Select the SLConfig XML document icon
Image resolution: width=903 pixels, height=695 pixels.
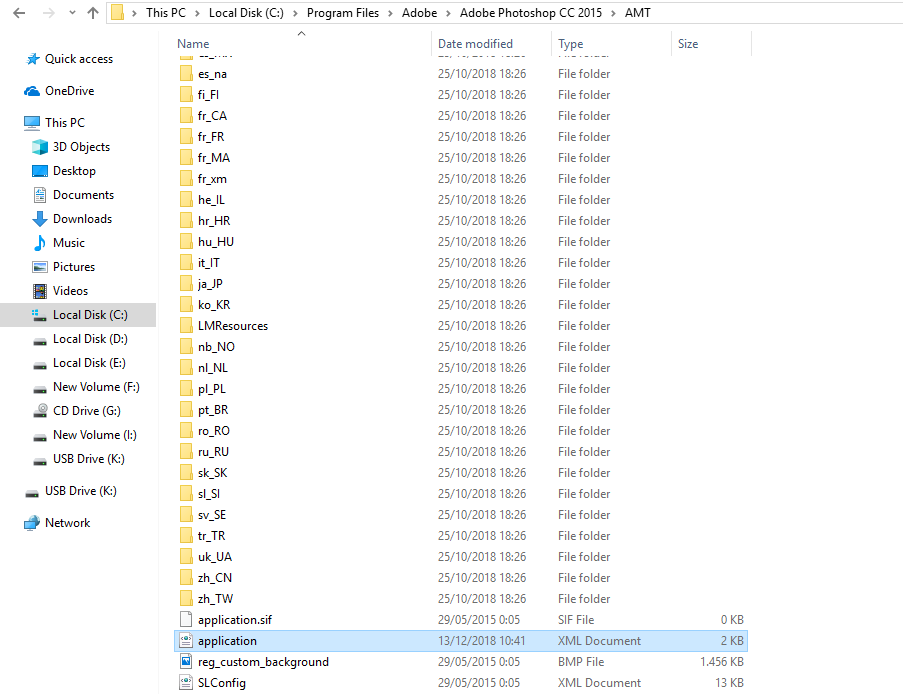[186, 682]
